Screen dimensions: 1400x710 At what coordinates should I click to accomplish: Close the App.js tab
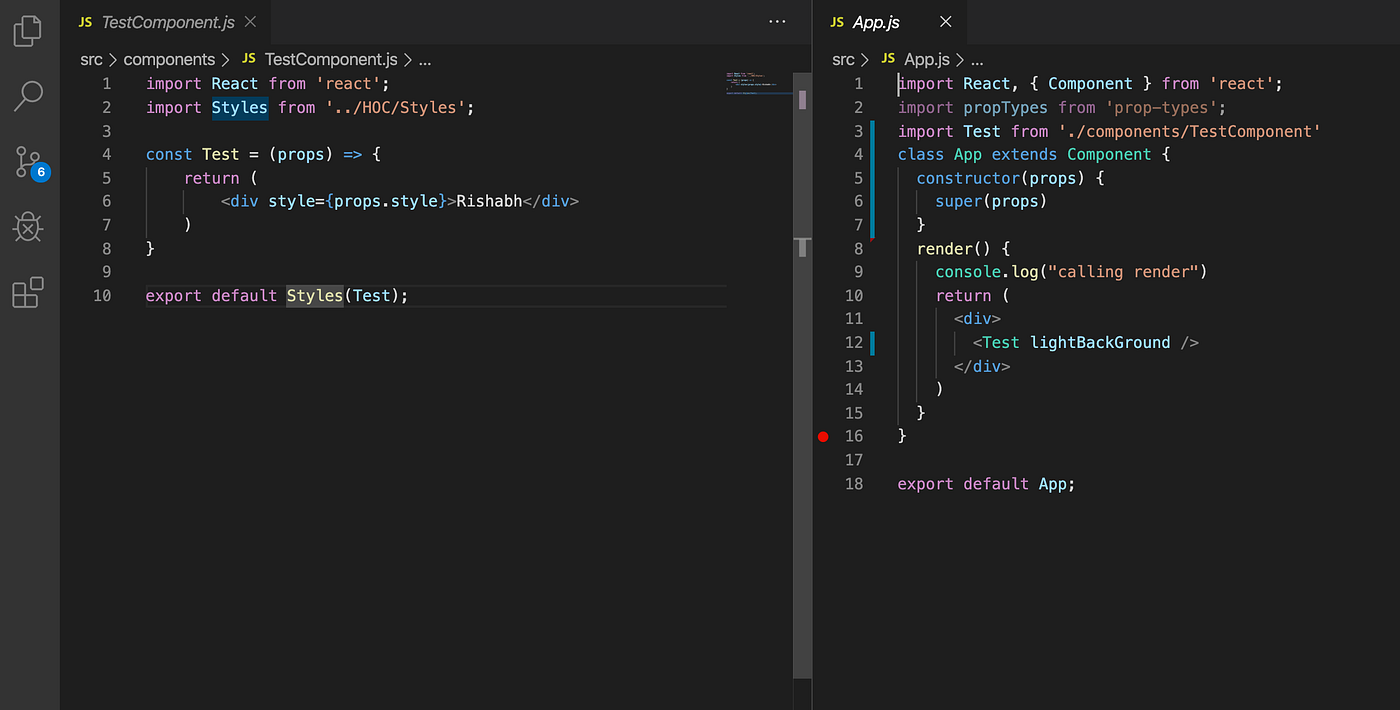click(944, 21)
